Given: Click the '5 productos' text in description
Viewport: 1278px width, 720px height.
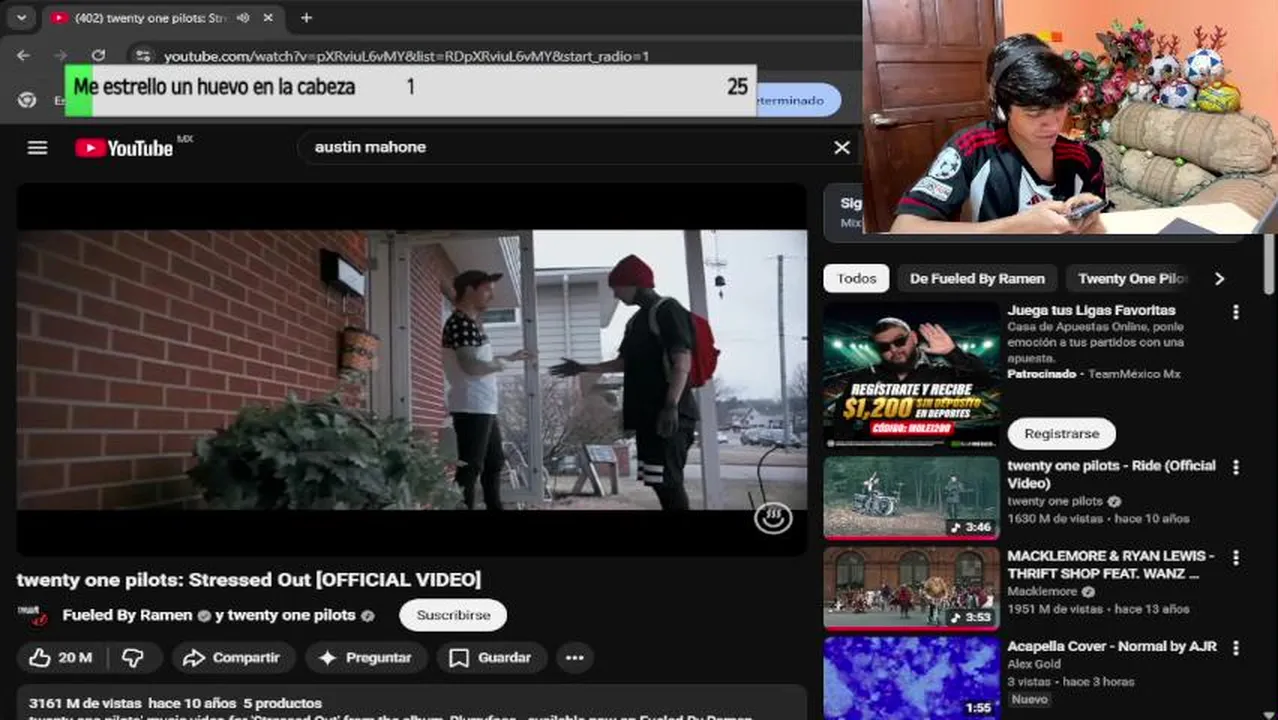Looking at the screenshot, I should (x=283, y=703).
